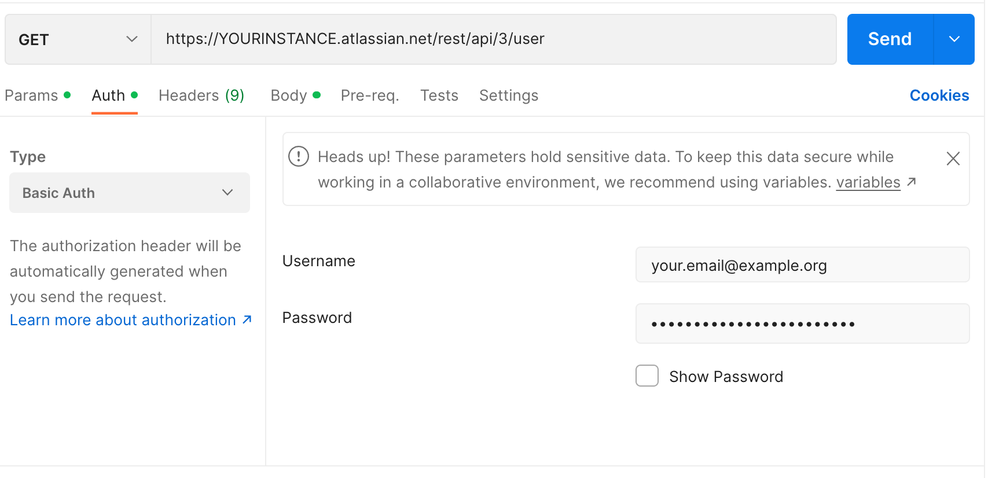The image size is (999, 478).
Task: Click the external arrow icon beside variables
Action: click(x=912, y=182)
